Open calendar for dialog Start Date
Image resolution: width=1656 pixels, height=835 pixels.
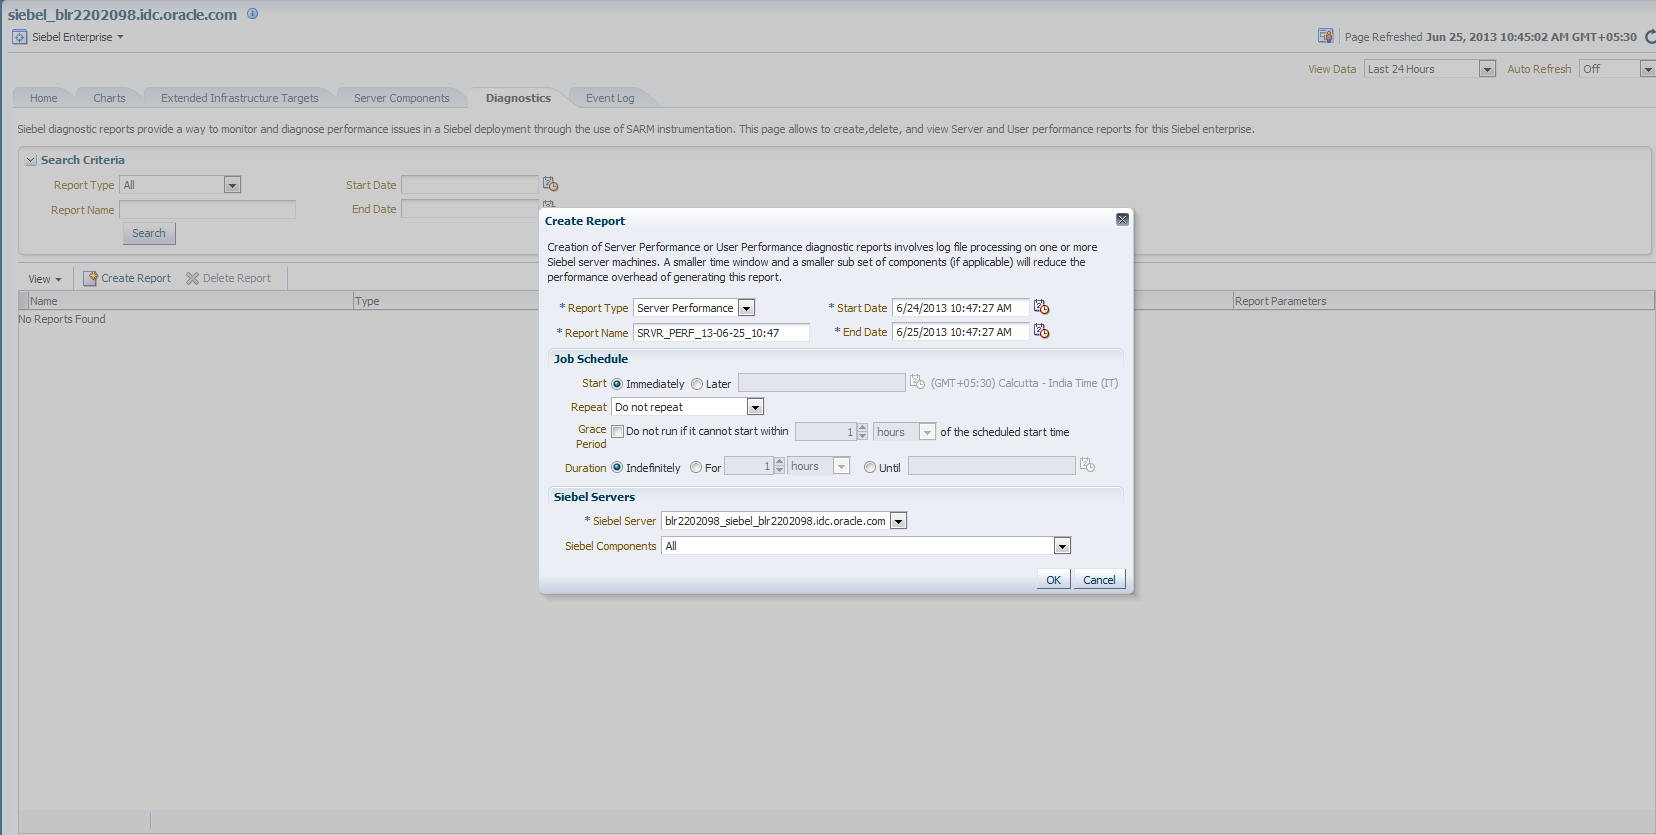[1041, 307]
